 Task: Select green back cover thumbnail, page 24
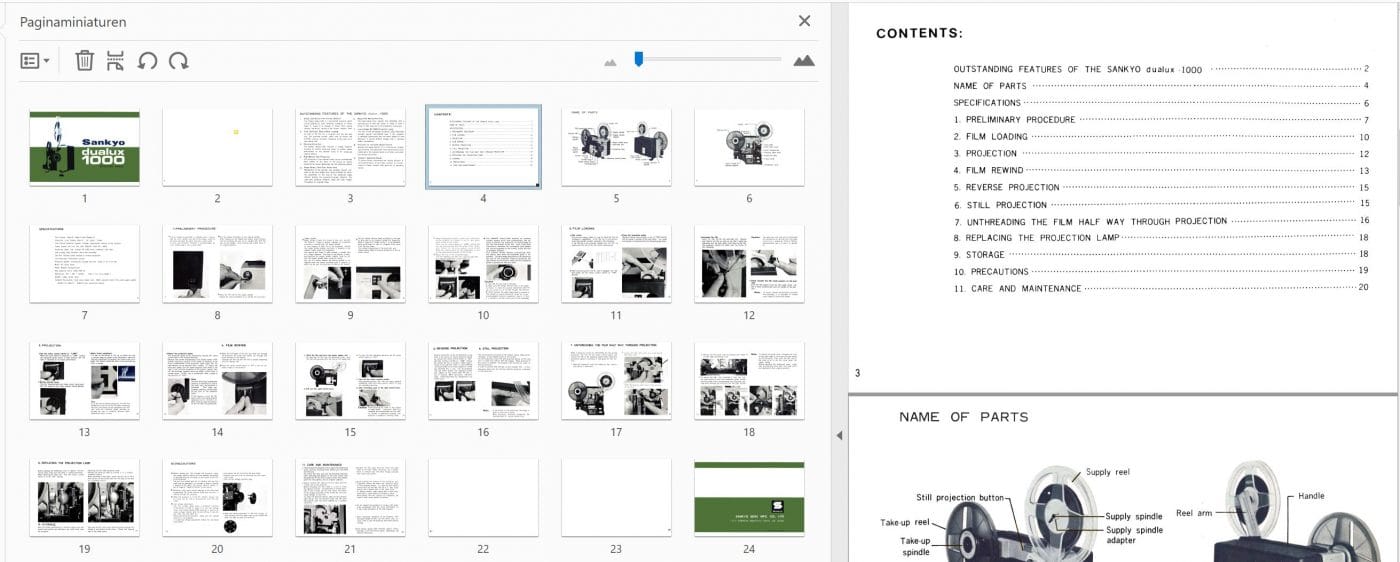point(749,498)
